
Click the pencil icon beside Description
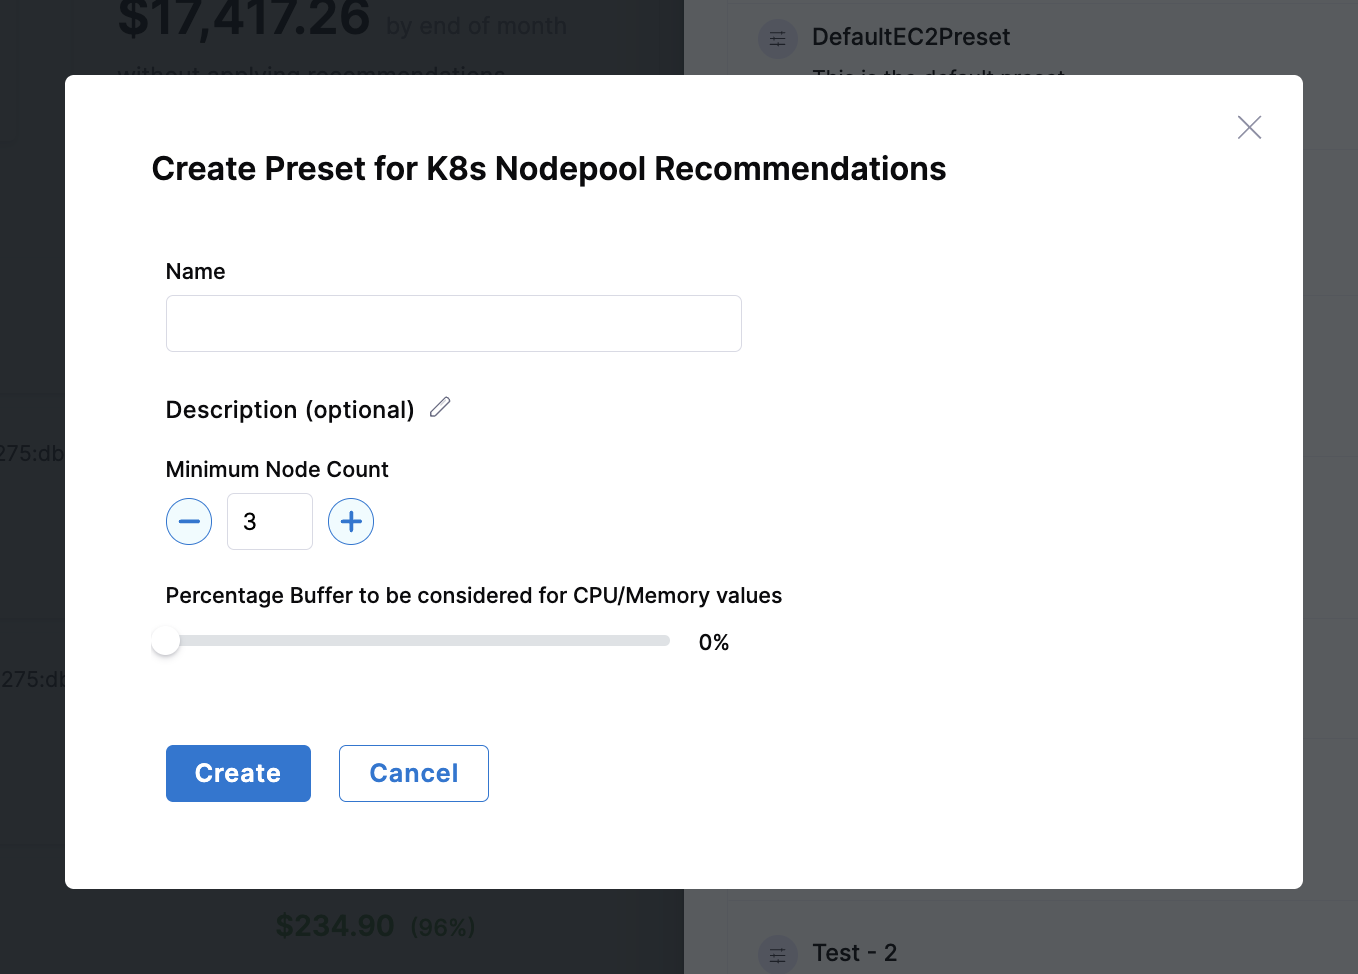click(x=440, y=407)
